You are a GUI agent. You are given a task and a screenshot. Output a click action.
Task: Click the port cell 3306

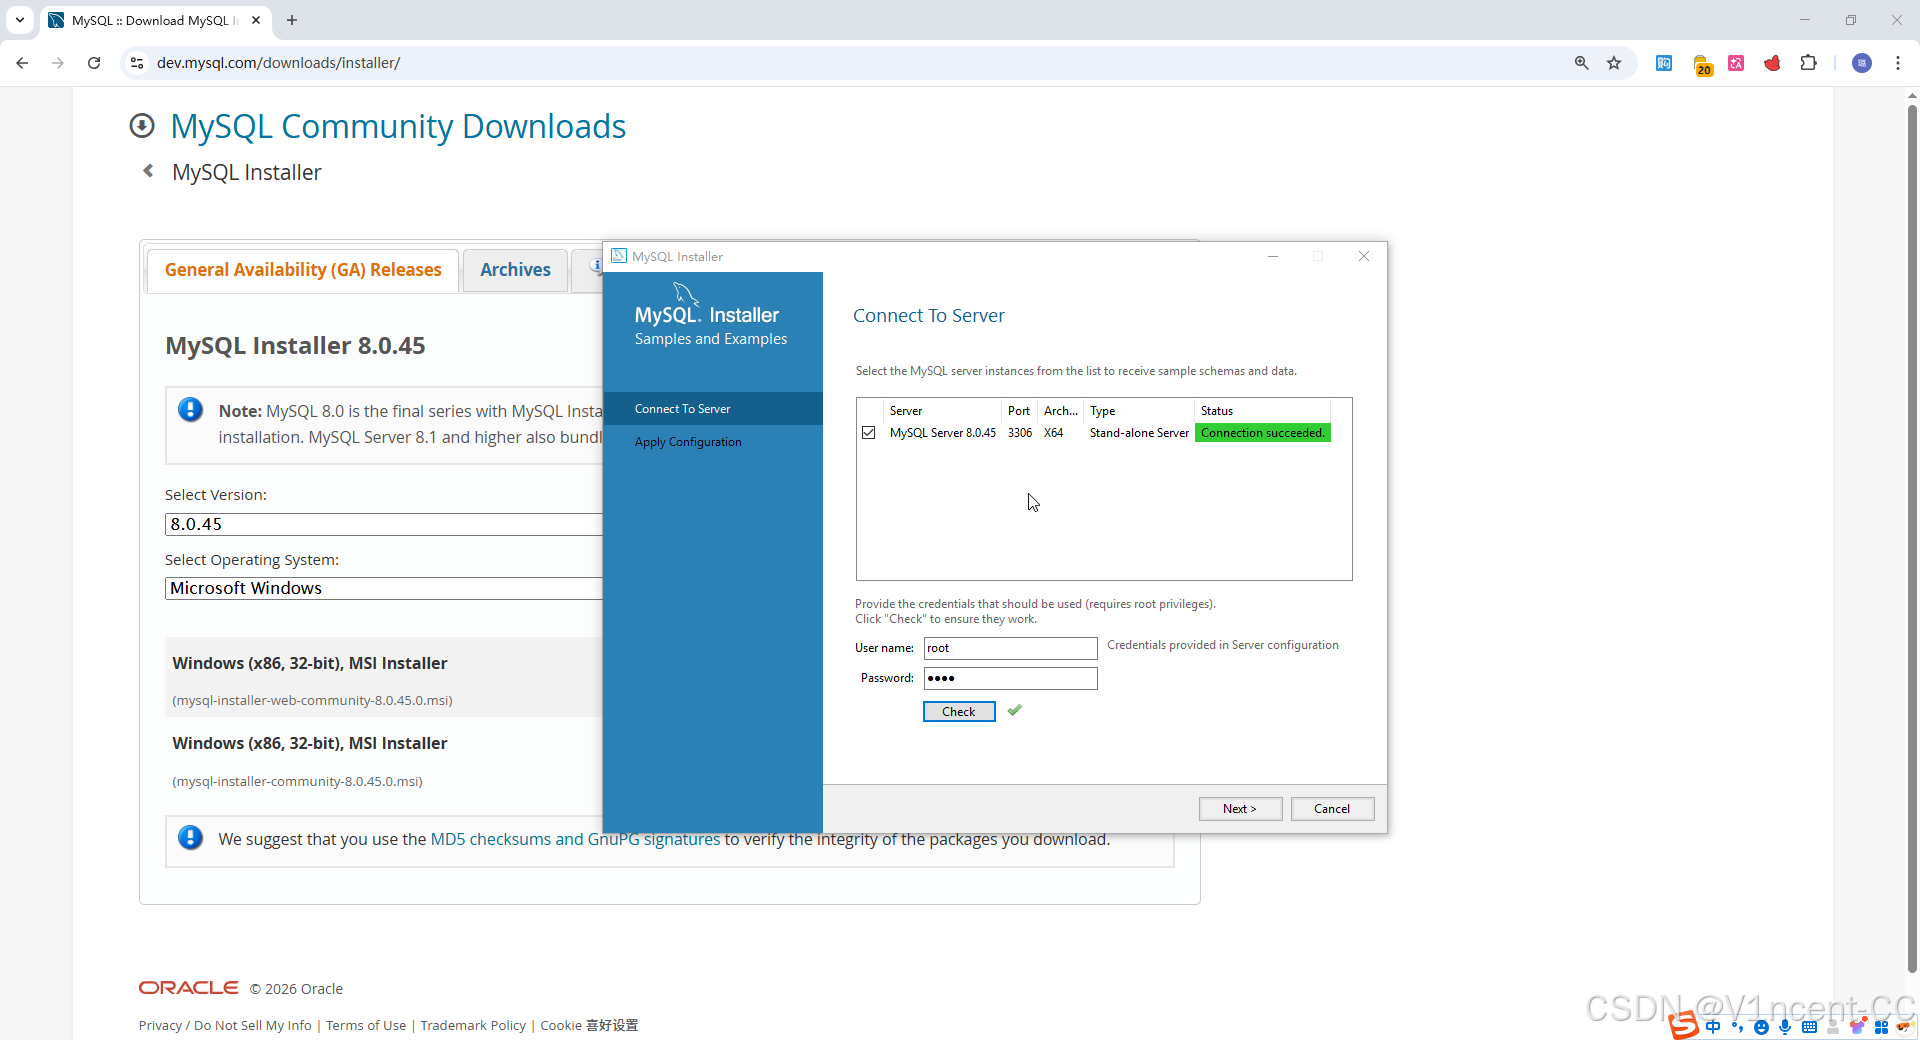1020,433
